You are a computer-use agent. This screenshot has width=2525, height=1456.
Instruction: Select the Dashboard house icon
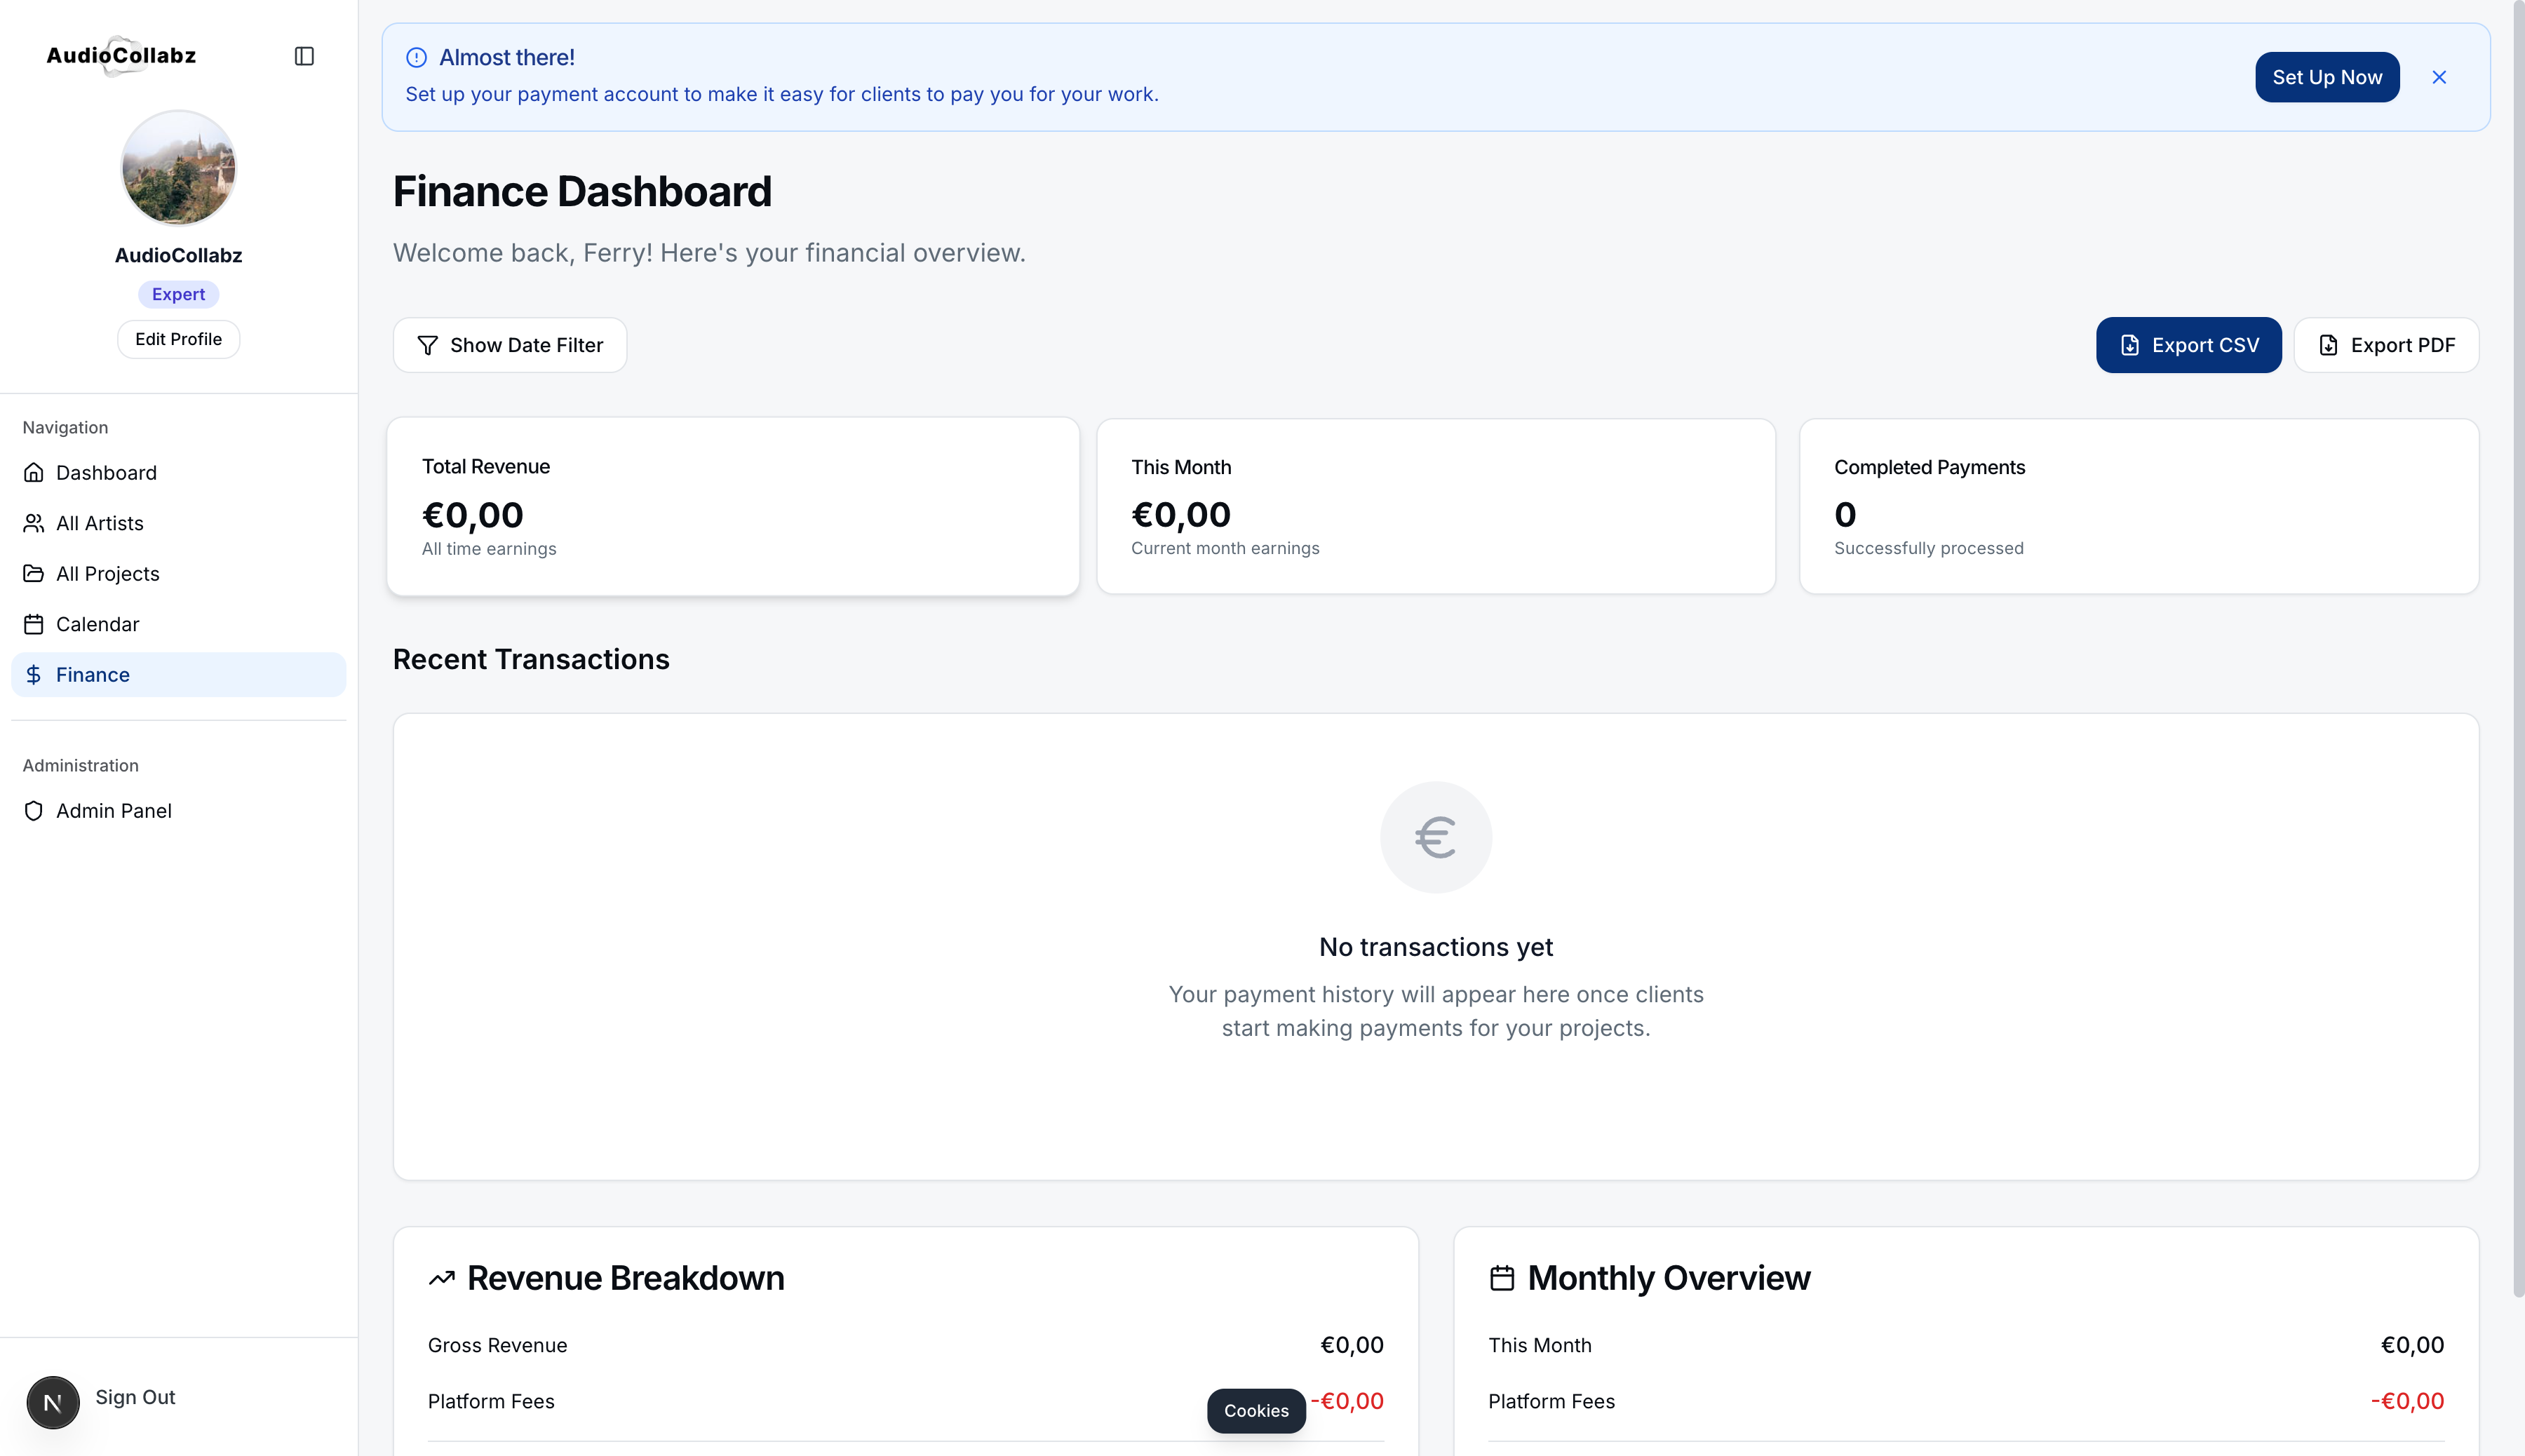point(34,472)
